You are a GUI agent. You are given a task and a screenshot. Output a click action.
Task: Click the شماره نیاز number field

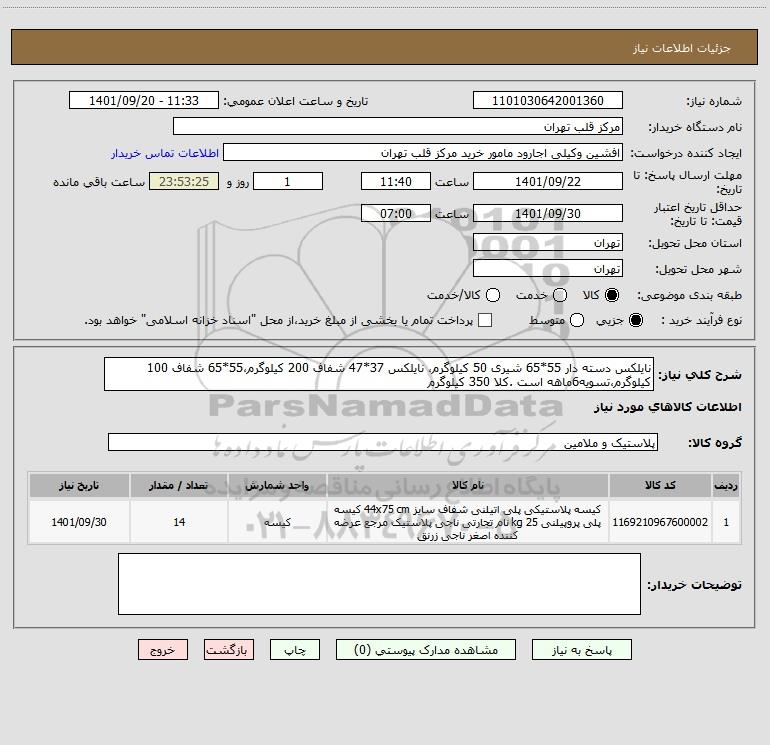pyautogui.click(x=548, y=100)
